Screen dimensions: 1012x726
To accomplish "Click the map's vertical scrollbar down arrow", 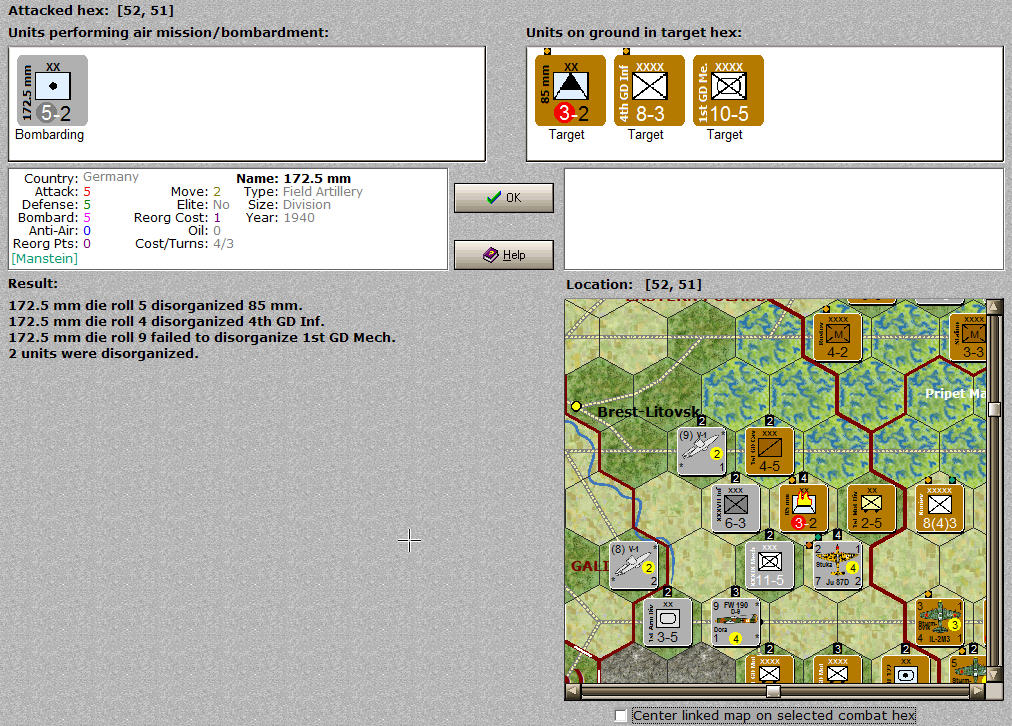I will click(x=994, y=675).
